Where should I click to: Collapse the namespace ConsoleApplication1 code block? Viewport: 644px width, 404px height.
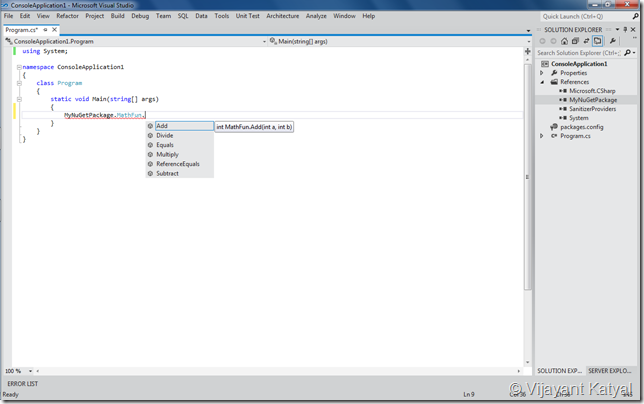coord(19,67)
